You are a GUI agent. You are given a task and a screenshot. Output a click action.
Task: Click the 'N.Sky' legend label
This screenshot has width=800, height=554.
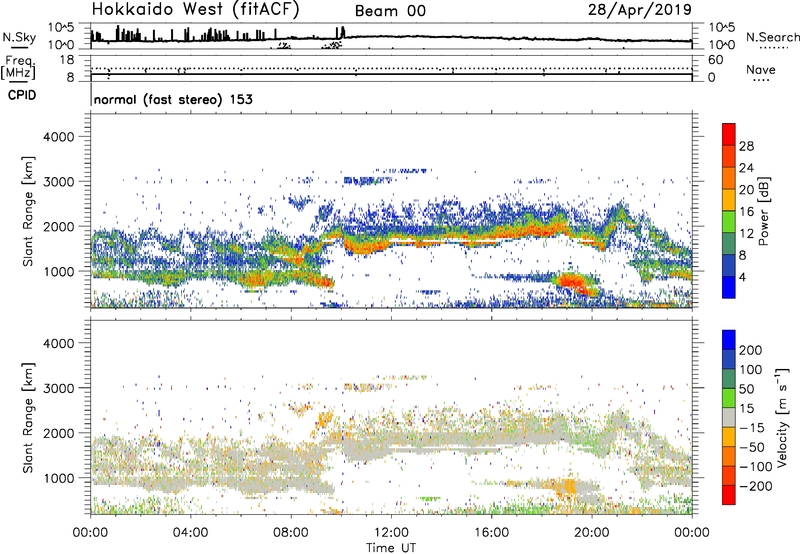pos(19,37)
